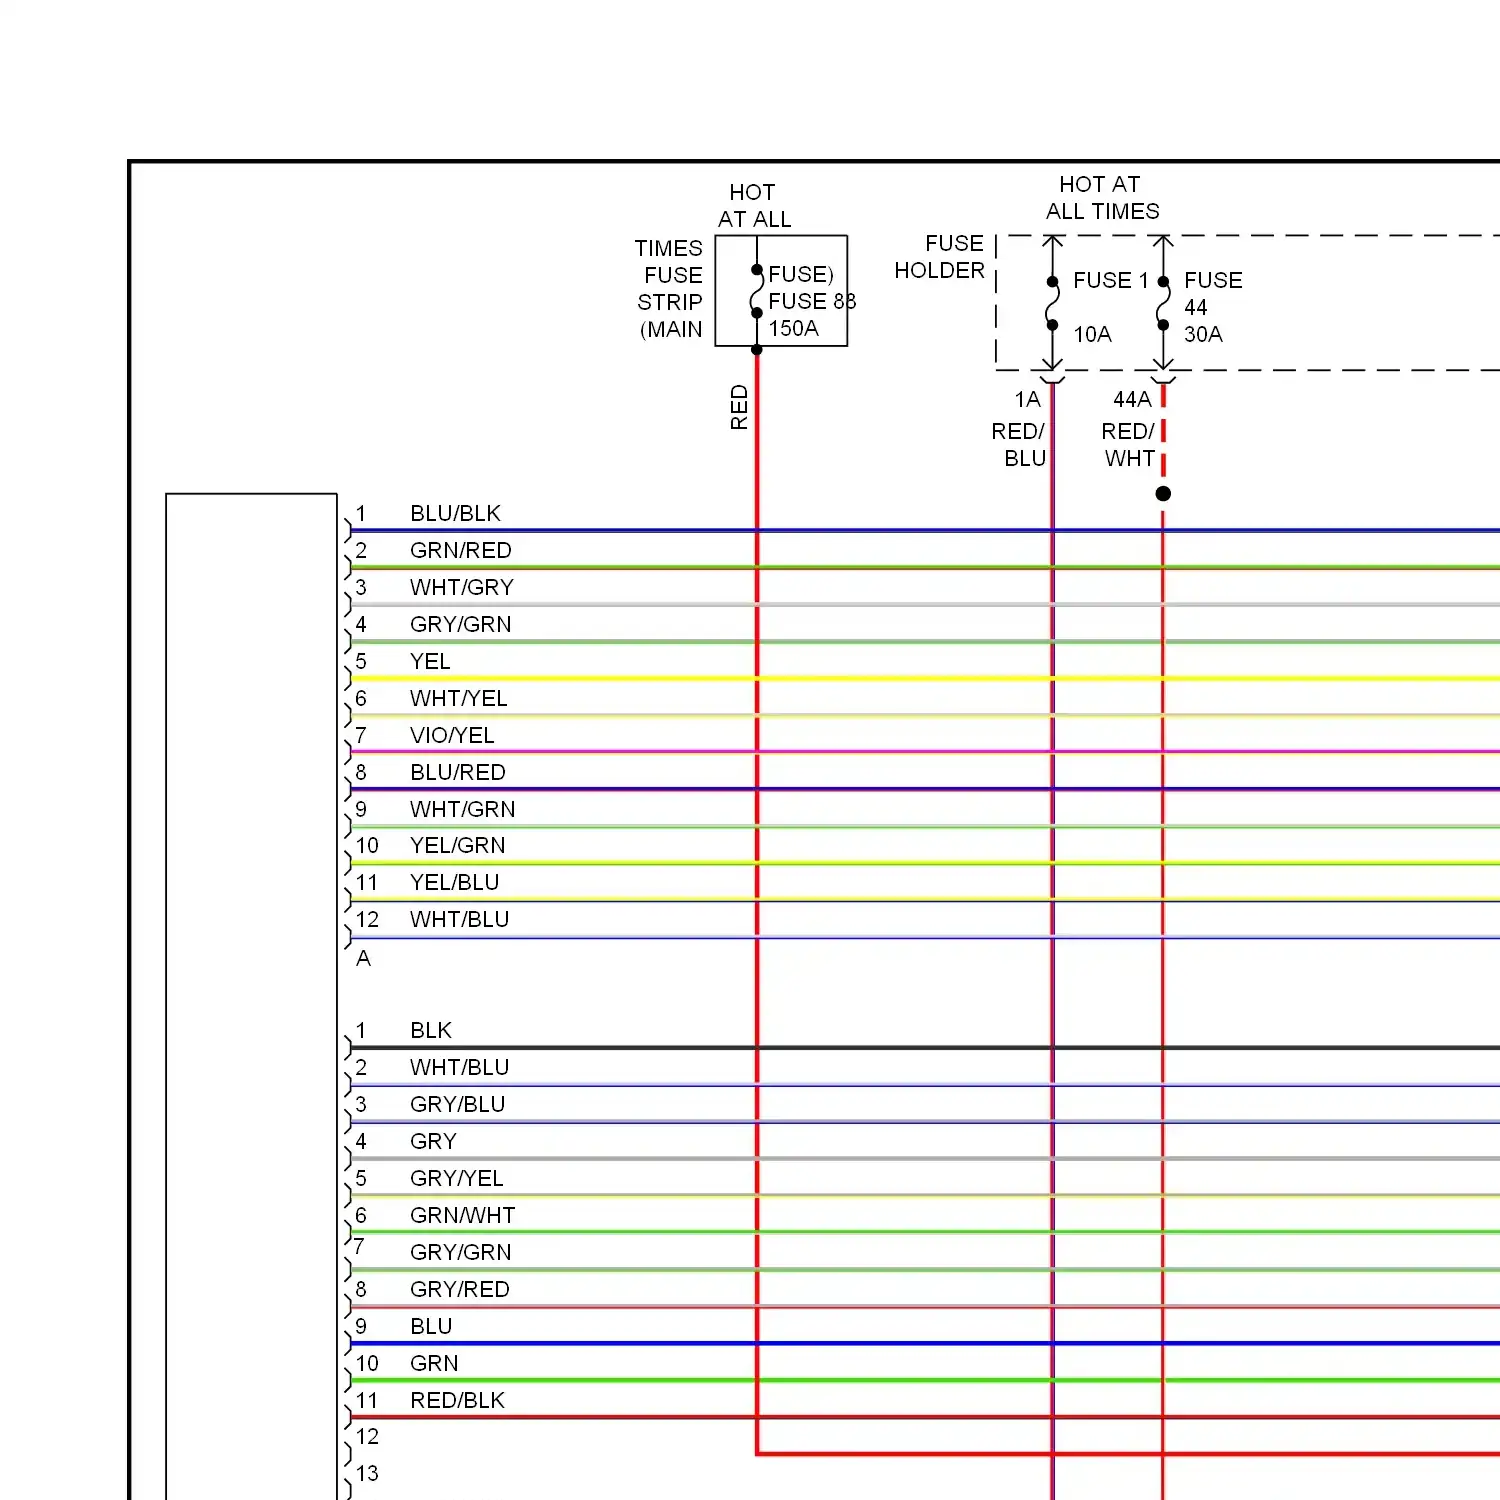Click the vertical RED wire label
The width and height of the screenshot is (1500, 1500).
coord(739,407)
